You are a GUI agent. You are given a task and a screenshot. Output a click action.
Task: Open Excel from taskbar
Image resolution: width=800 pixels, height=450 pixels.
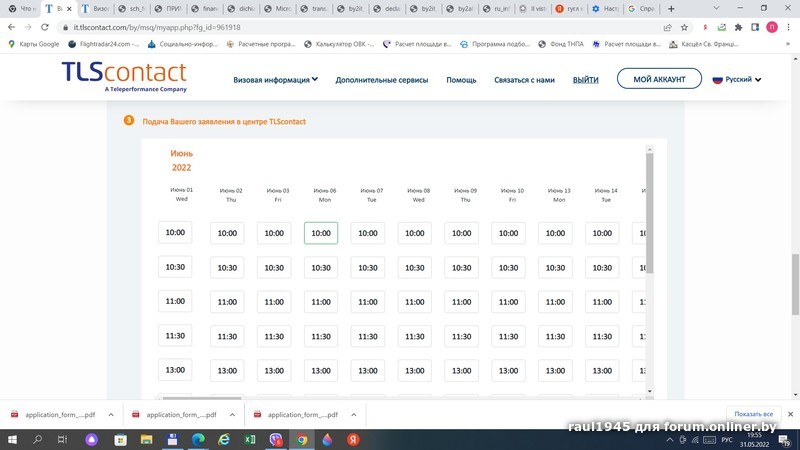coord(250,439)
